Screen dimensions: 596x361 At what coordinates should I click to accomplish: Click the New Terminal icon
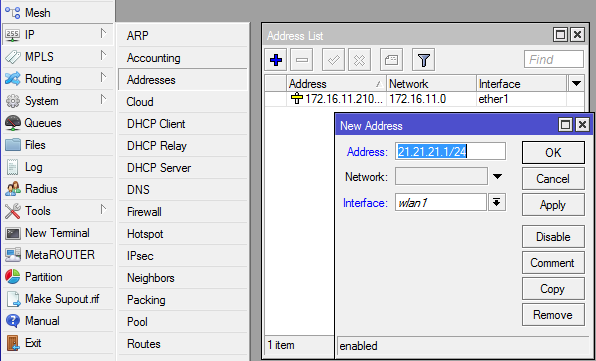click(x=13, y=233)
